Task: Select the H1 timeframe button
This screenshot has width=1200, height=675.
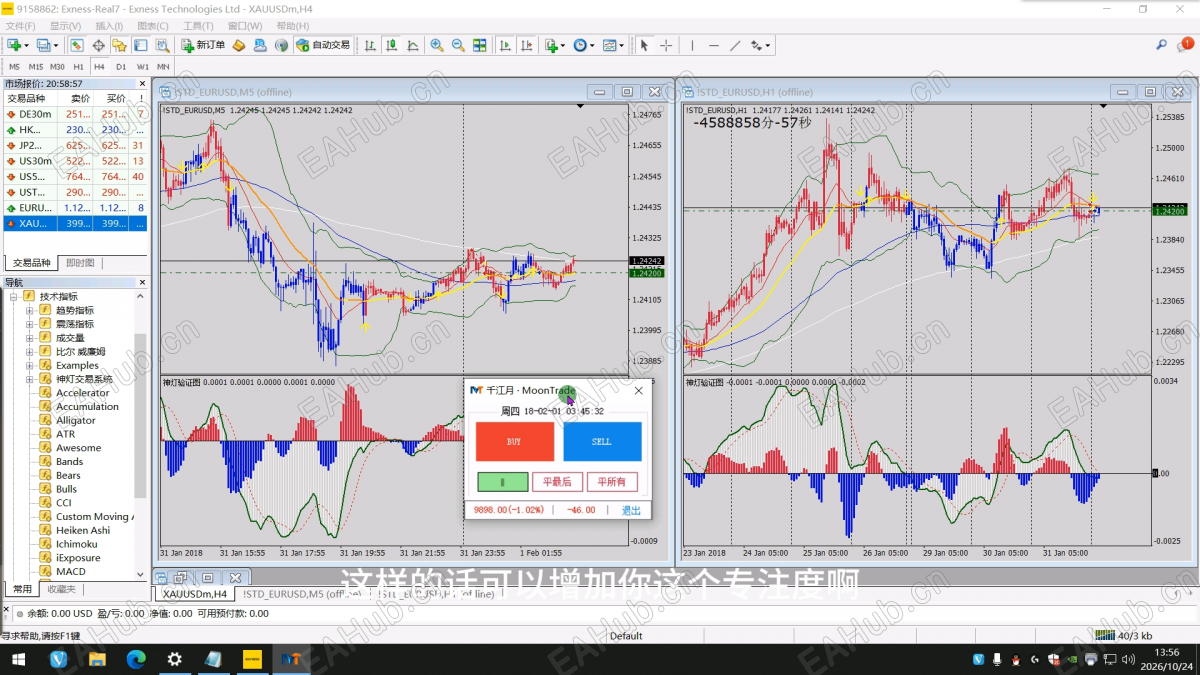Action: (x=78, y=67)
